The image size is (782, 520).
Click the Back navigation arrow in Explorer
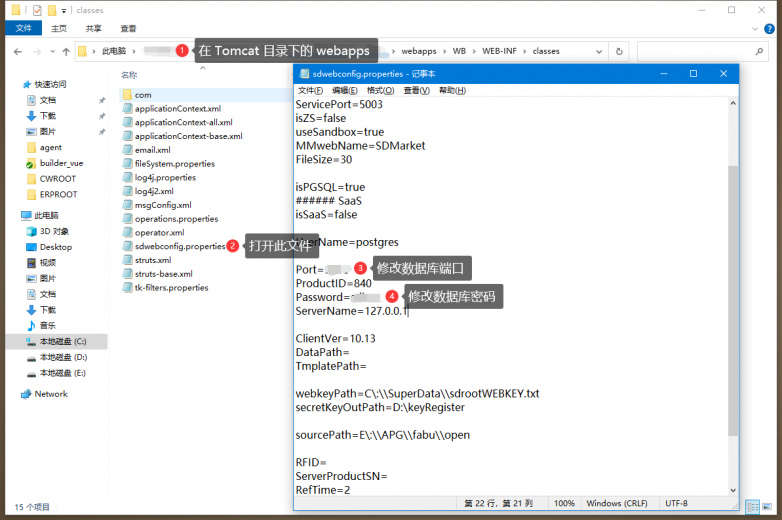coord(18,51)
